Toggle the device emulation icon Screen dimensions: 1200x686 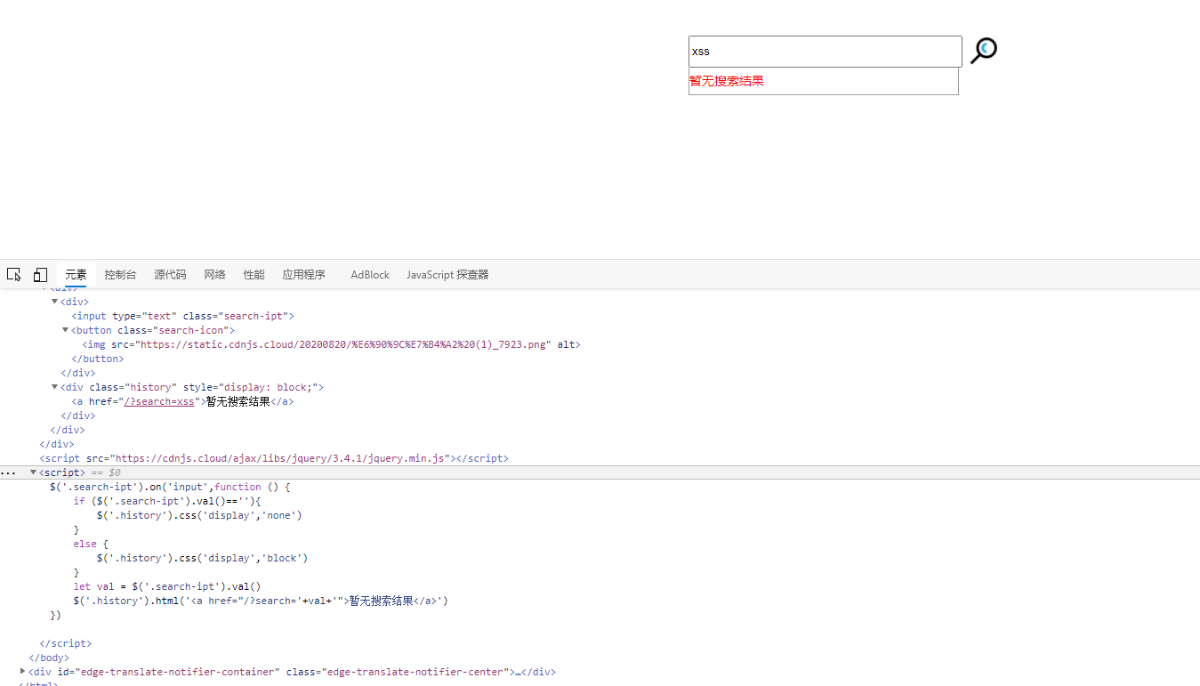[40, 275]
